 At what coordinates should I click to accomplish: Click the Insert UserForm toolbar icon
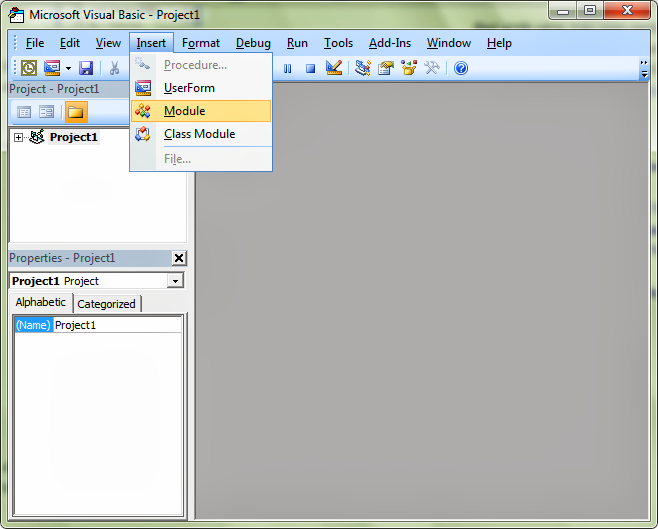[52, 68]
